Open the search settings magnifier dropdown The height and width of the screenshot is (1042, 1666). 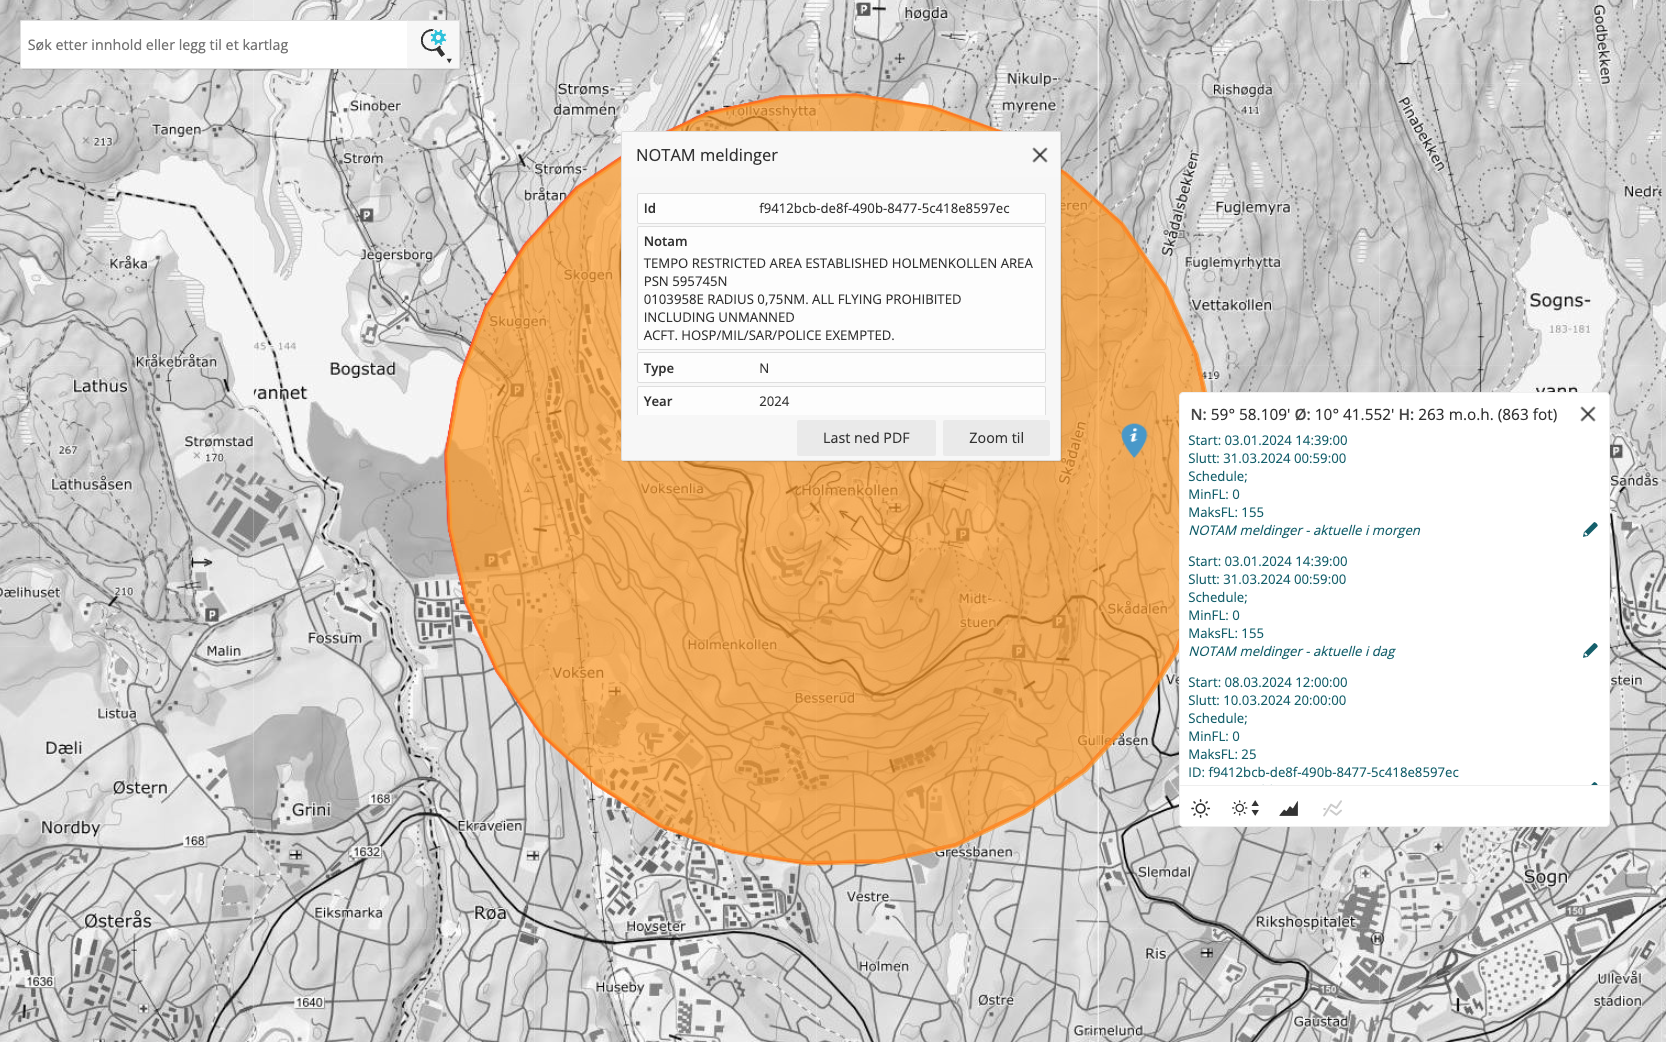pos(435,44)
